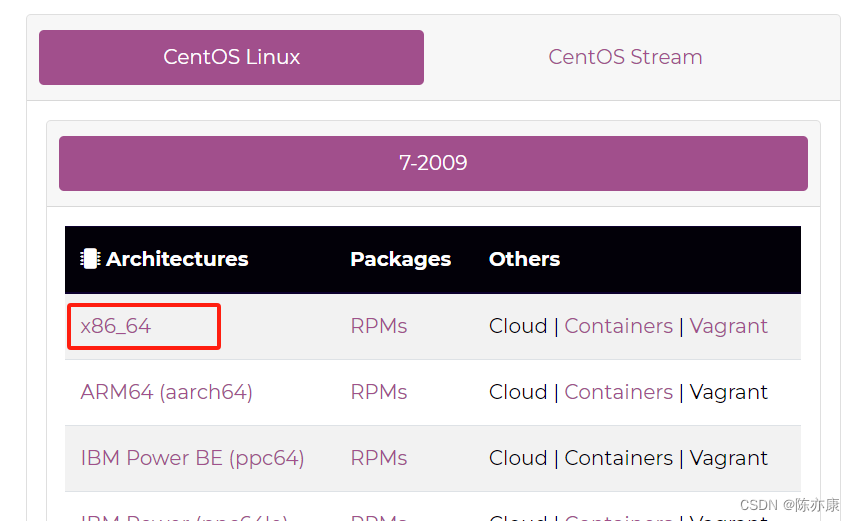Open Vagrant link in the x86_64 row
Screen dimensions: 855x521
click(728, 326)
